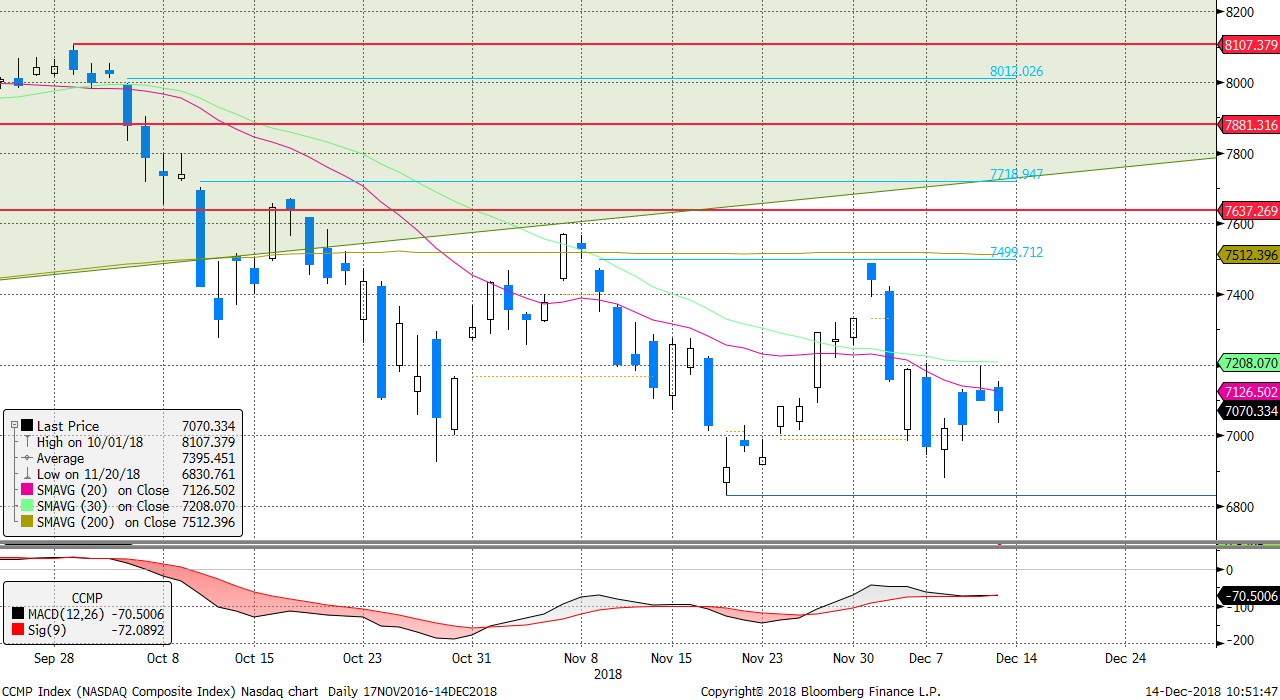
Task: Select the 'Average' legend label
Action: (x=60, y=458)
